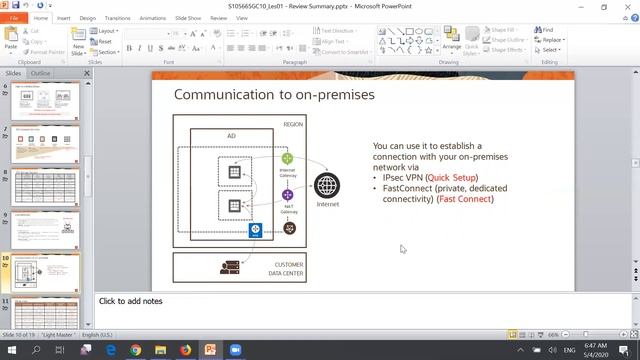This screenshot has width=640, height=360.
Task: Click the Numbering list icon
Action: [x=246, y=33]
